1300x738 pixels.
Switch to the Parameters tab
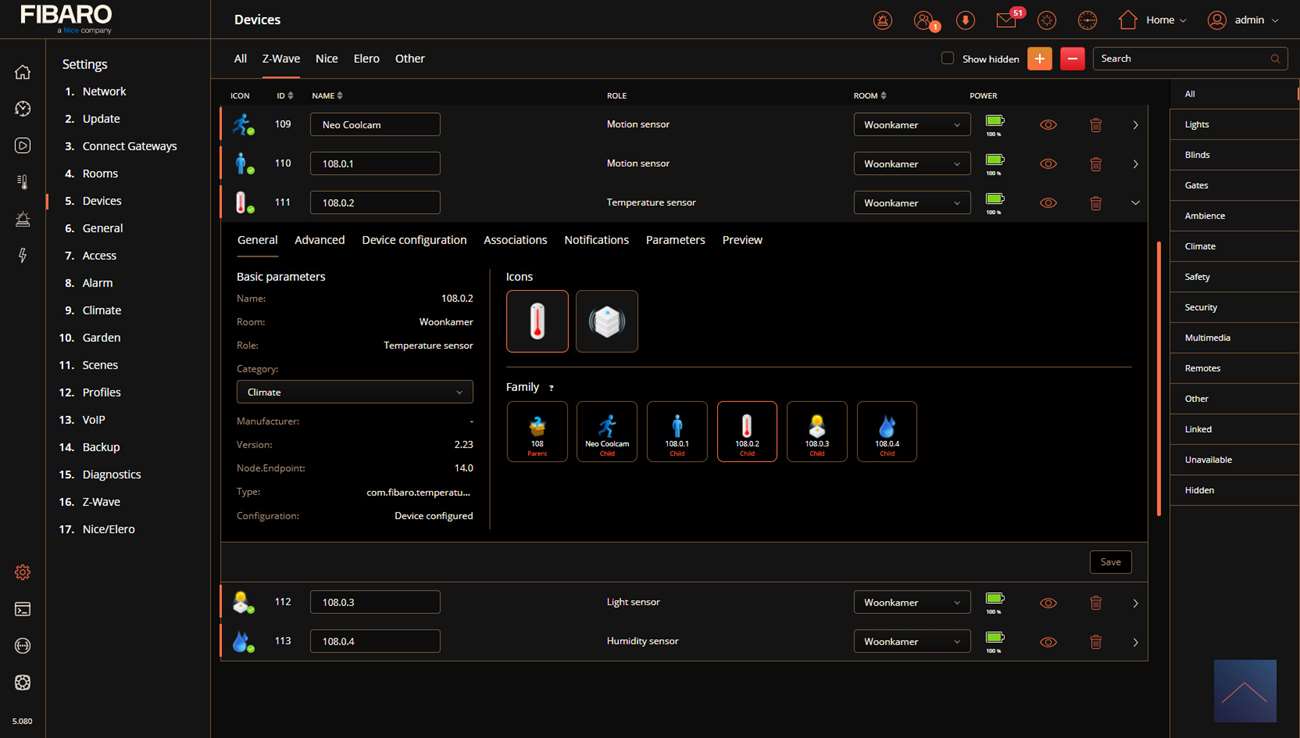[x=675, y=240]
